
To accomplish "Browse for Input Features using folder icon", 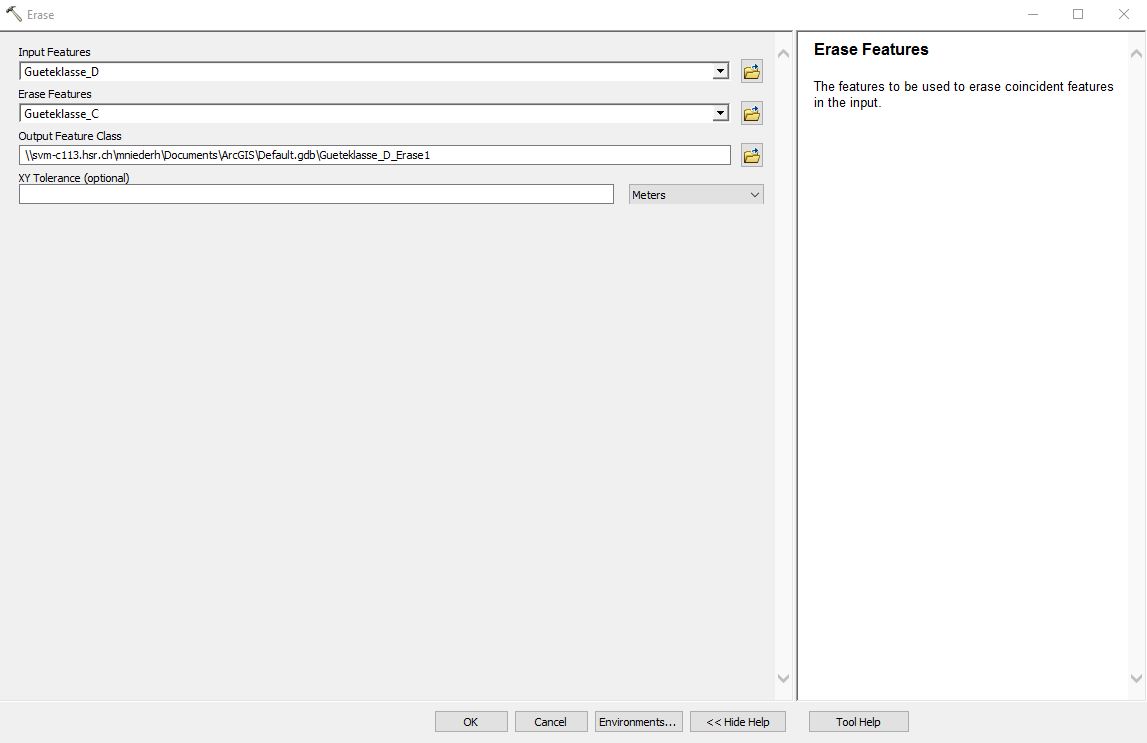I will (751, 72).
